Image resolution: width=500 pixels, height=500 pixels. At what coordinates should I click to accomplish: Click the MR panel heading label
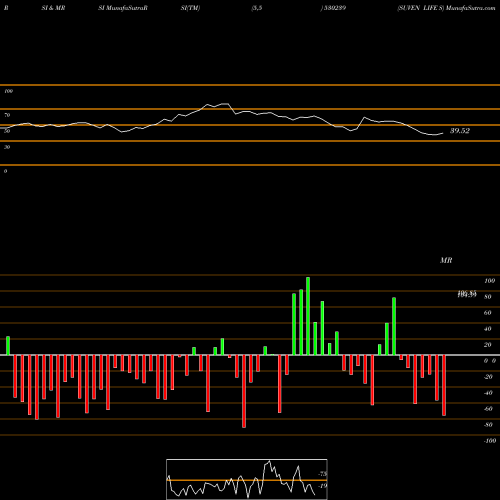tap(446, 260)
